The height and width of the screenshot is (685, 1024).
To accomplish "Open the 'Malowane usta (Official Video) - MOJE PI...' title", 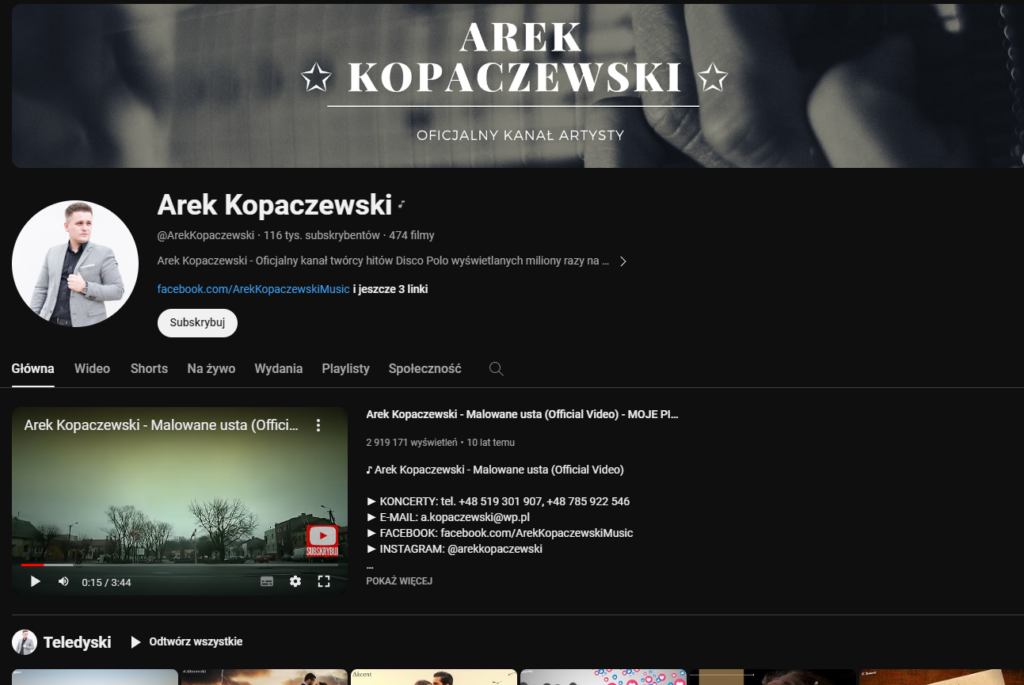I will (x=522, y=414).
